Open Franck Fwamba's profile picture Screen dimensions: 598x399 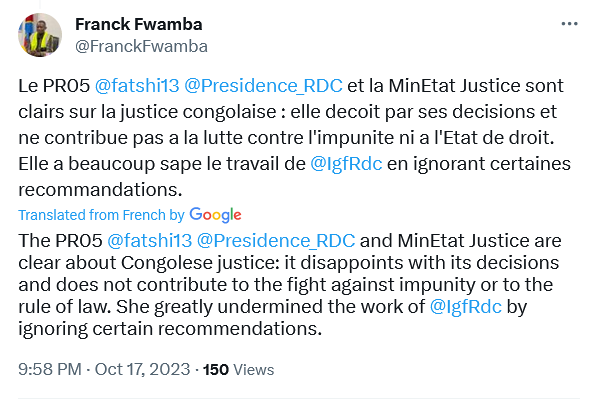[x=40, y=35]
